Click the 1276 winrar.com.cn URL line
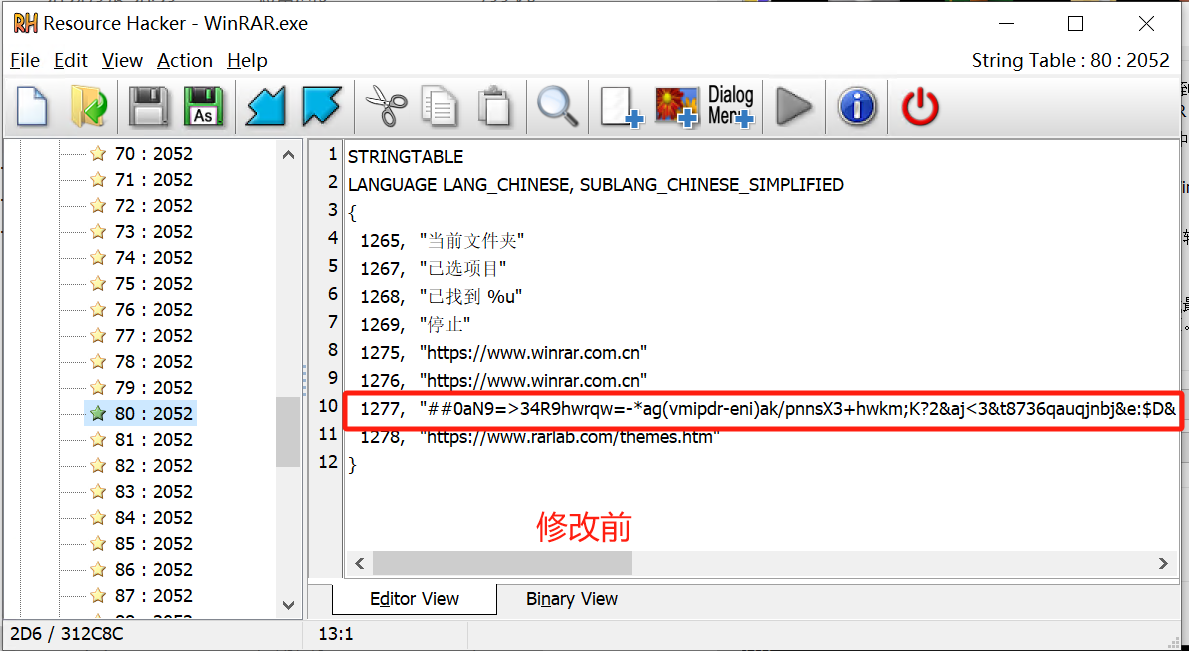Viewport: 1189px width, 651px height. 504,380
